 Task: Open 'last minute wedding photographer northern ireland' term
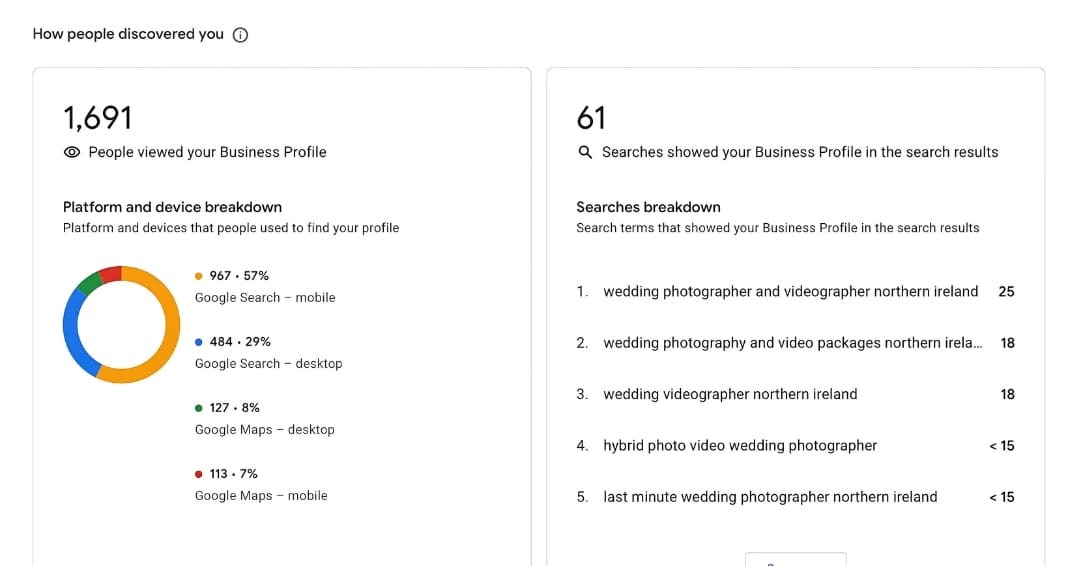770,497
